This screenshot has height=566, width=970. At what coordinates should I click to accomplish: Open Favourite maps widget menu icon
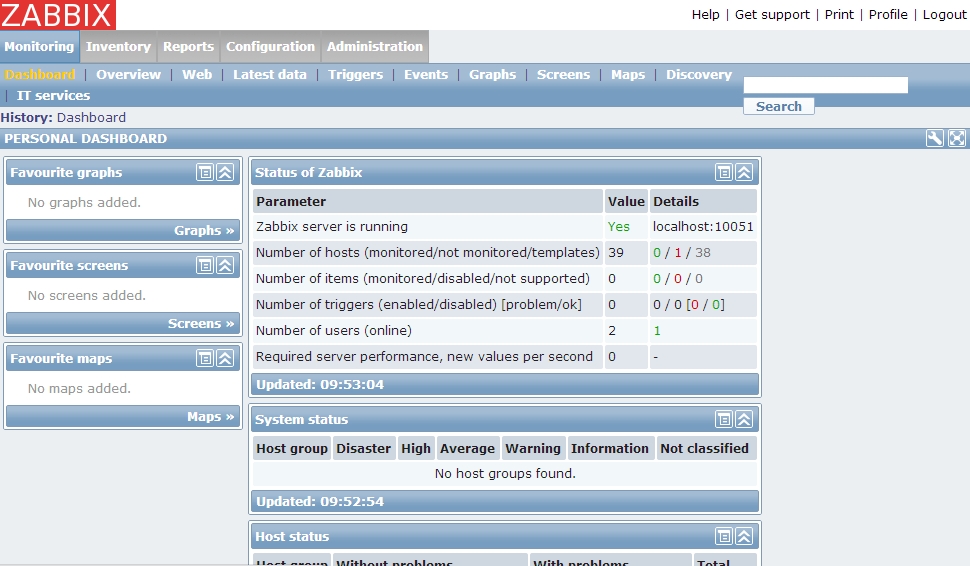point(205,358)
